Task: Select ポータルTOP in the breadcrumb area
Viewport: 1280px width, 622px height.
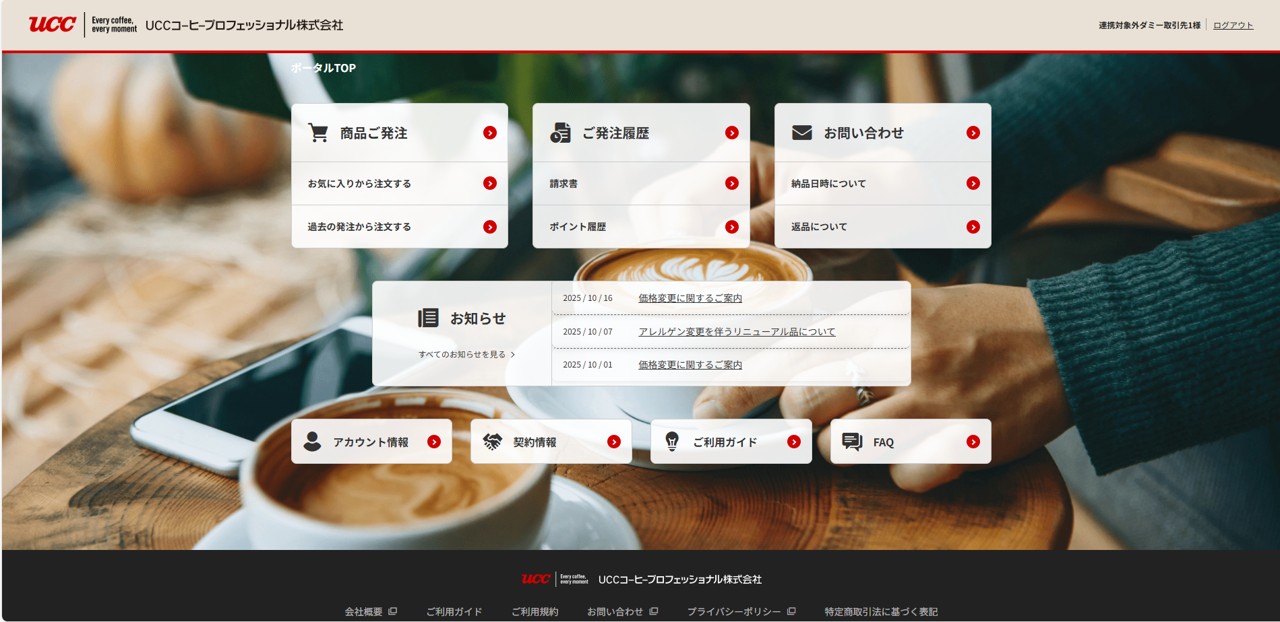Action: [x=320, y=67]
